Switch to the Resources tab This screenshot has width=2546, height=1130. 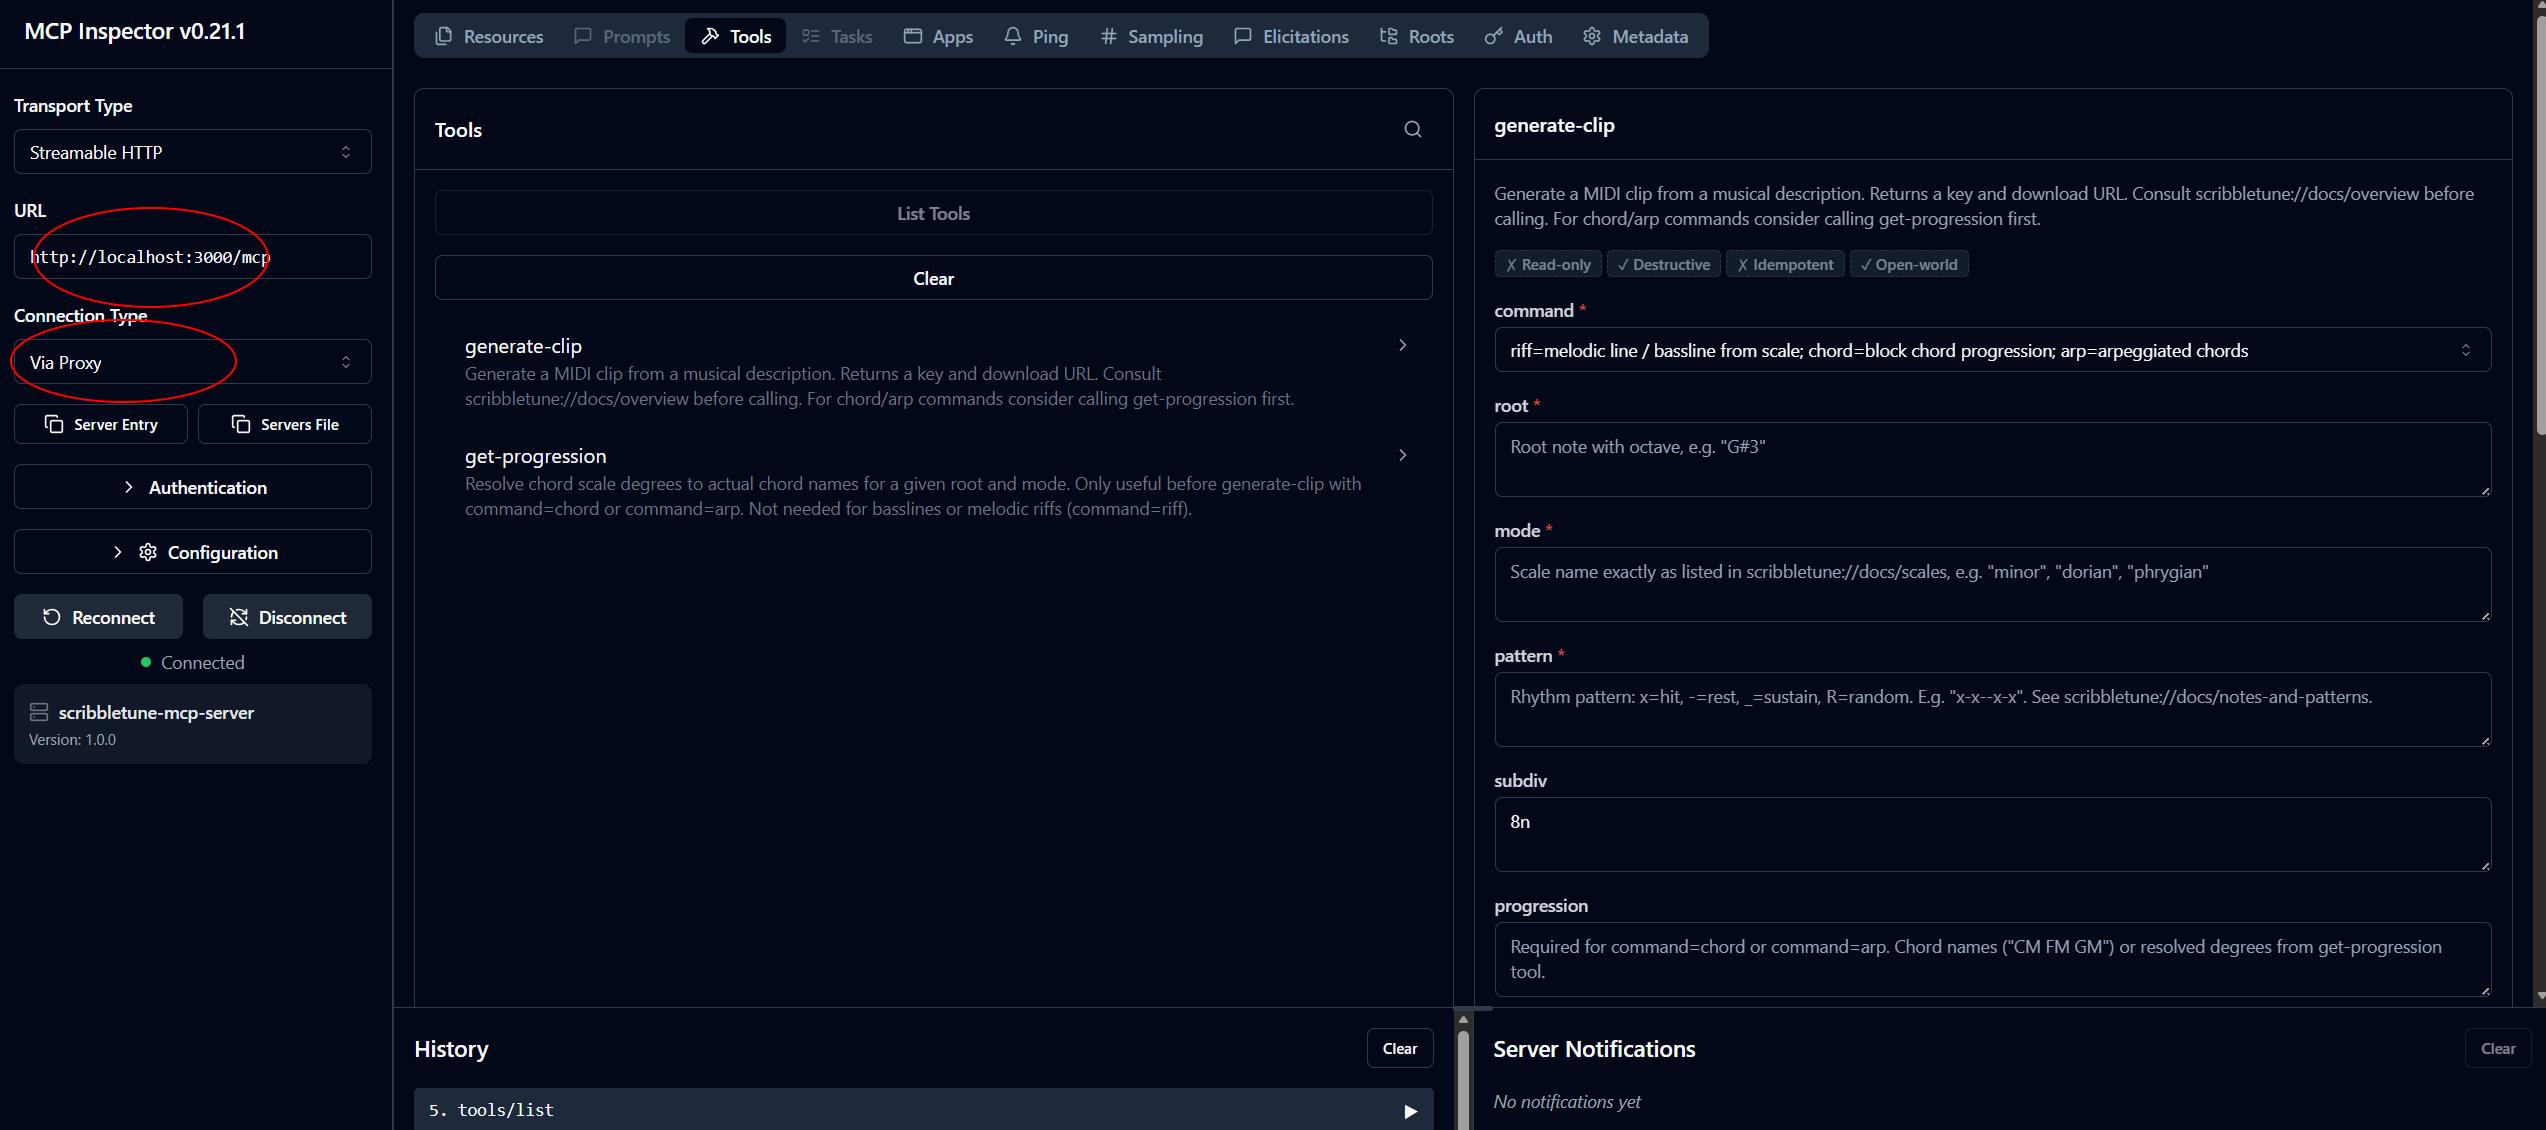pyautogui.click(x=489, y=35)
